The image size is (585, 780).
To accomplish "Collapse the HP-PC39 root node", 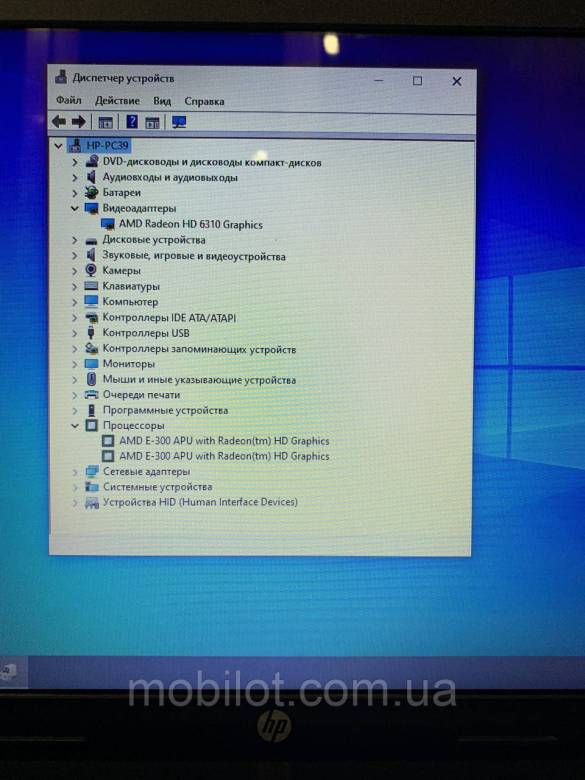I will 58,146.
